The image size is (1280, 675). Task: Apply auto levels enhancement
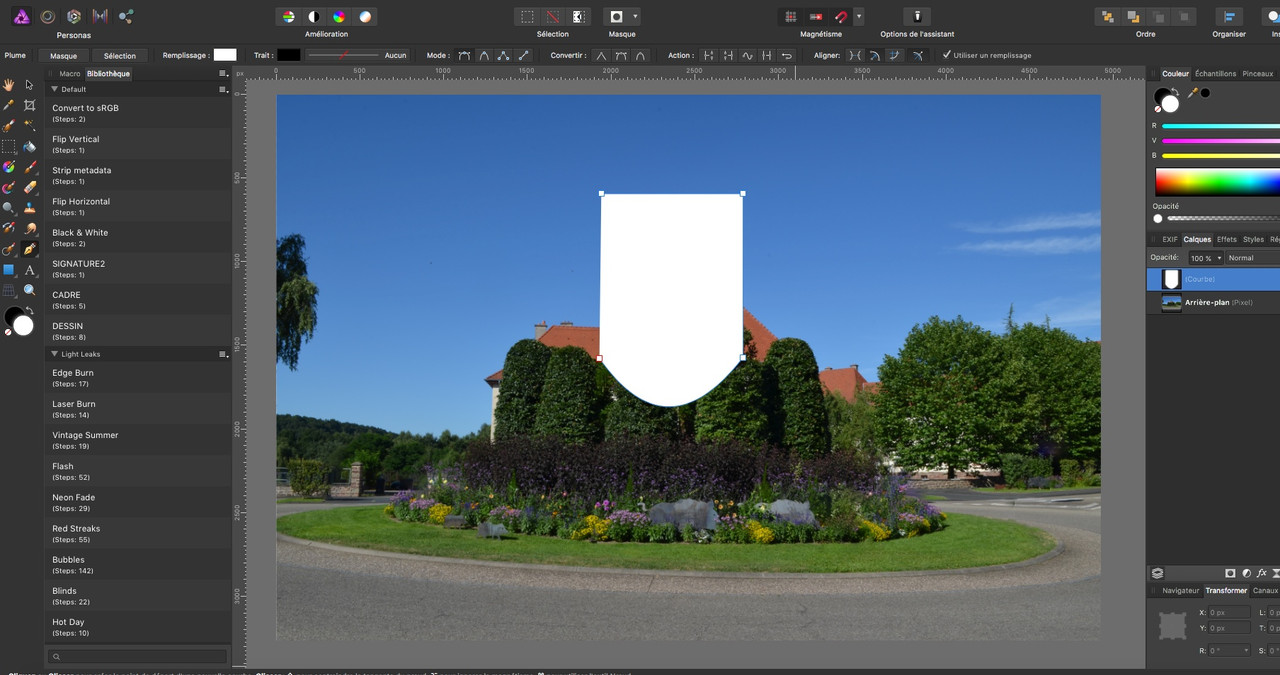tap(288, 16)
